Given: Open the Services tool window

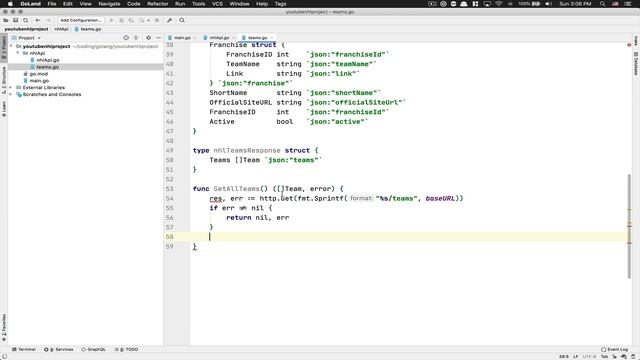Looking at the screenshot, I should pos(59,349).
